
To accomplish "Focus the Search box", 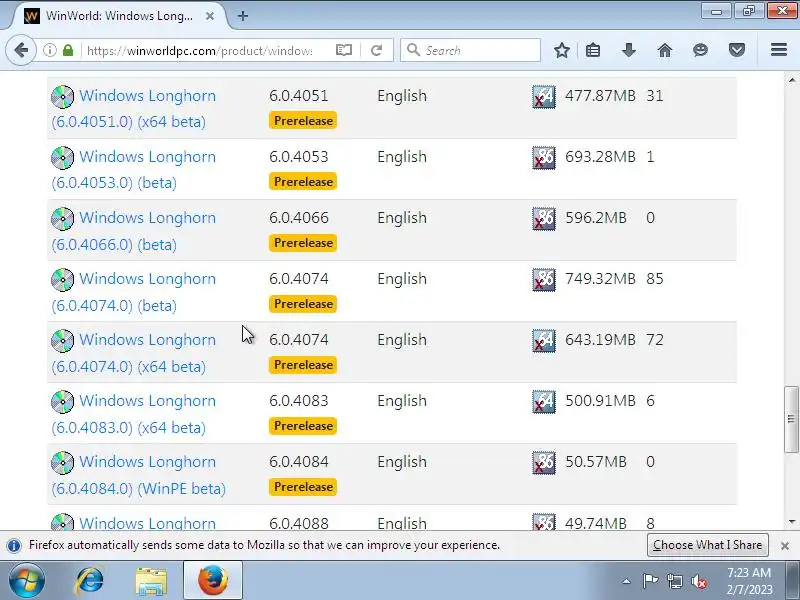I will click(470, 51).
